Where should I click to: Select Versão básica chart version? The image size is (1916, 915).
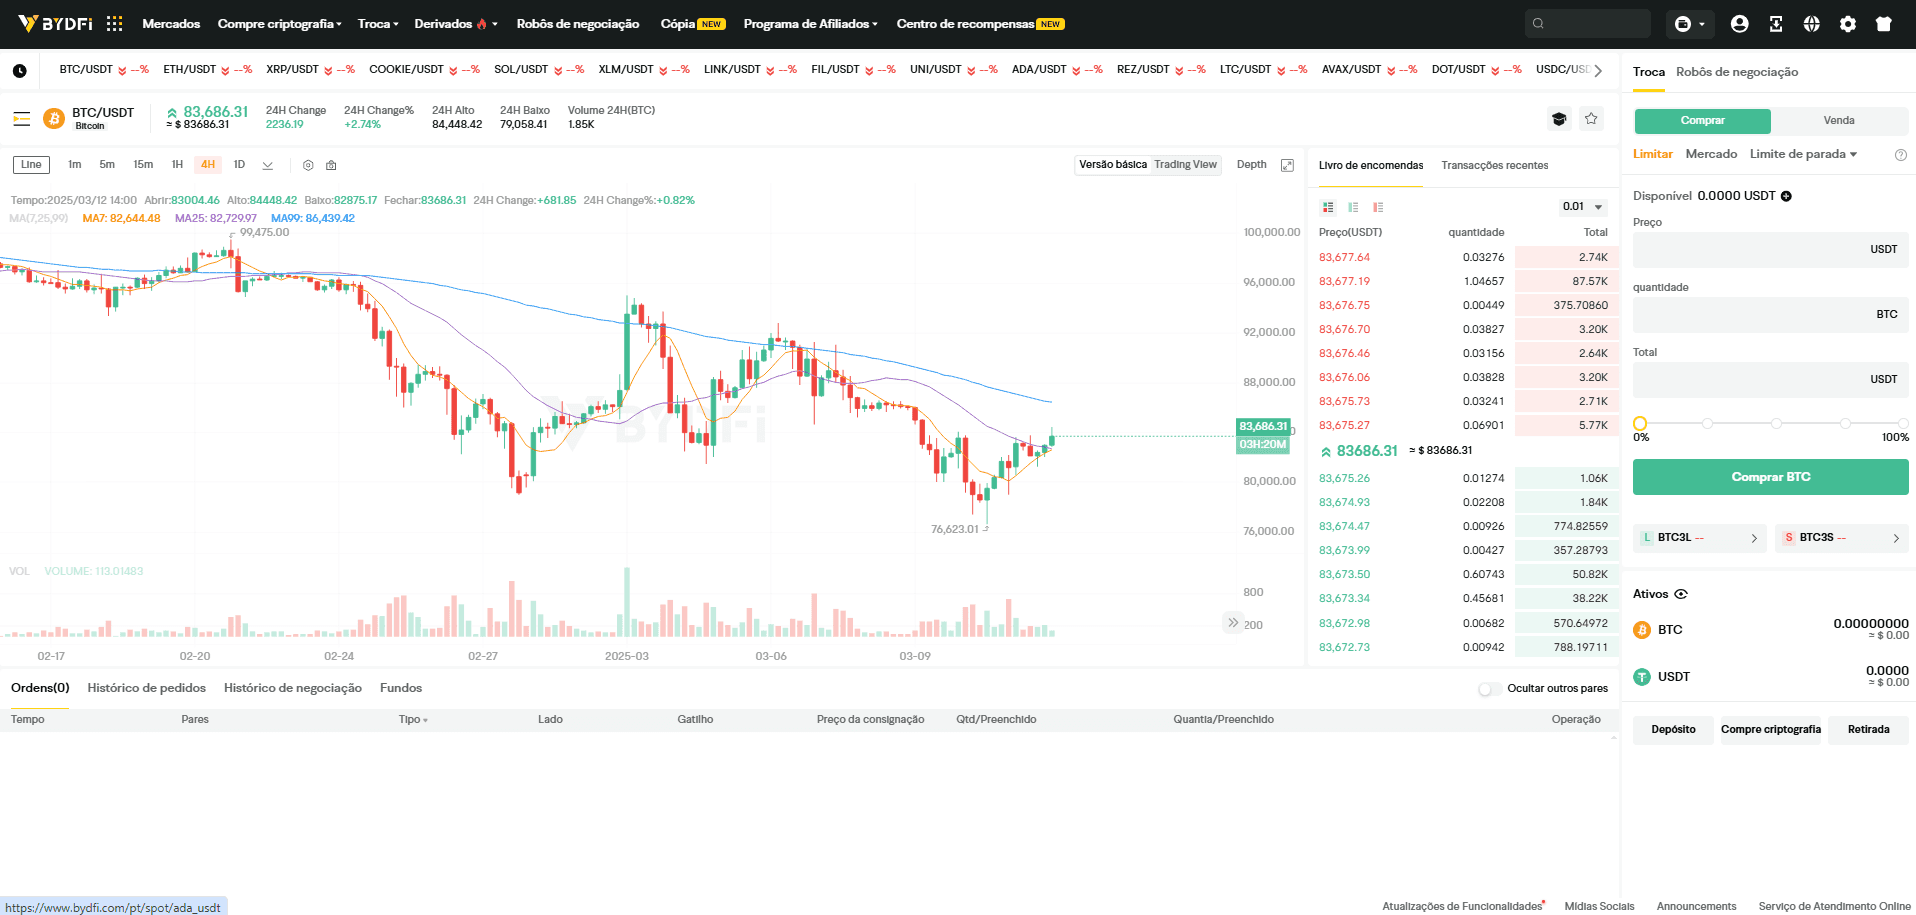(1113, 165)
